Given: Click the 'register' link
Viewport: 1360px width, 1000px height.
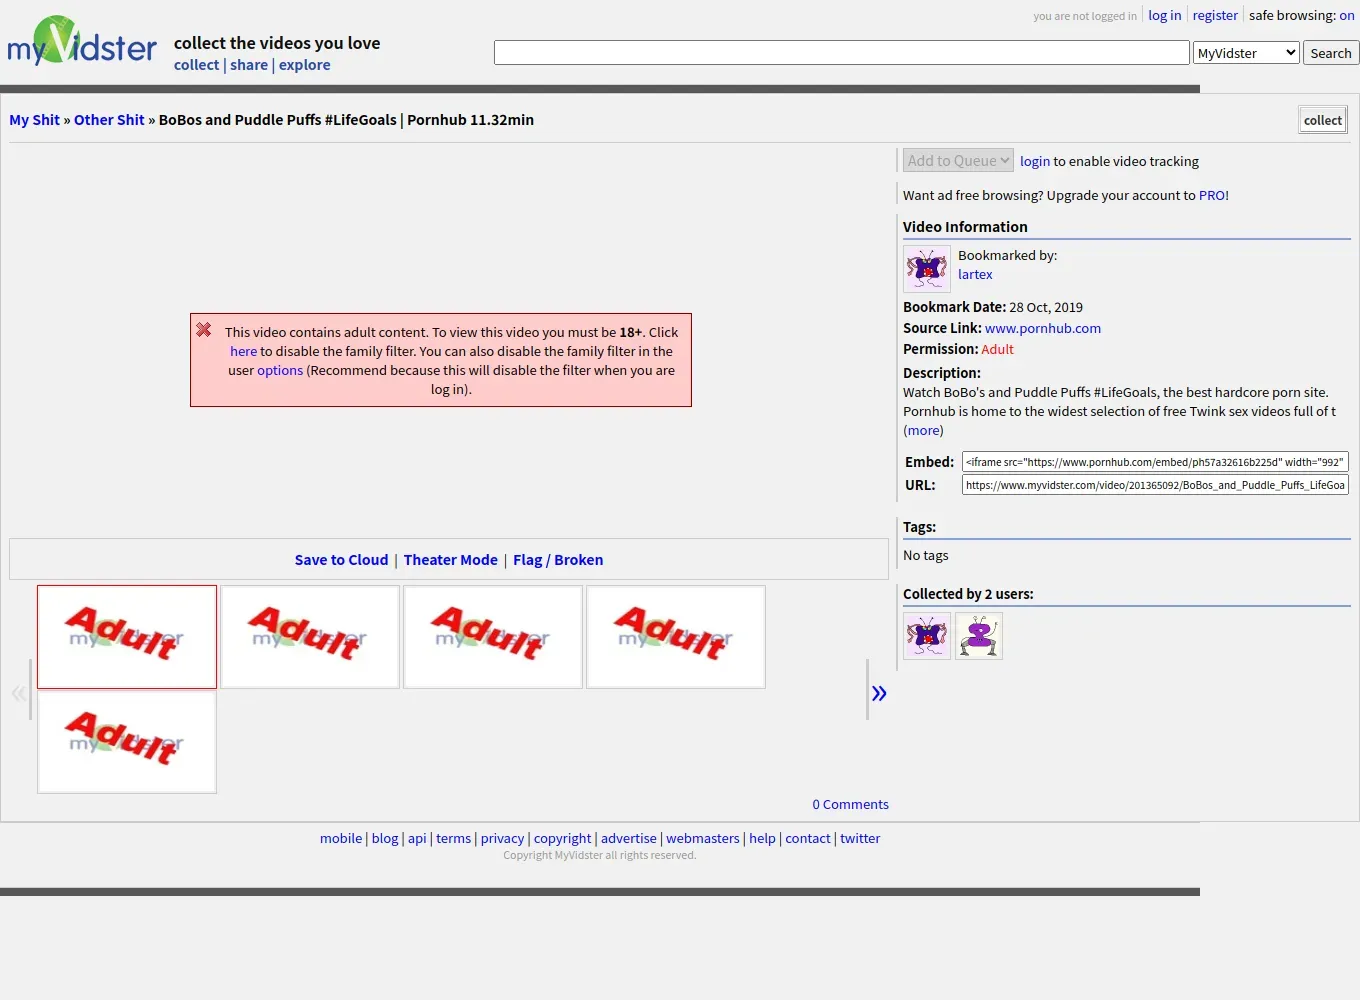Looking at the screenshot, I should 1215,15.
